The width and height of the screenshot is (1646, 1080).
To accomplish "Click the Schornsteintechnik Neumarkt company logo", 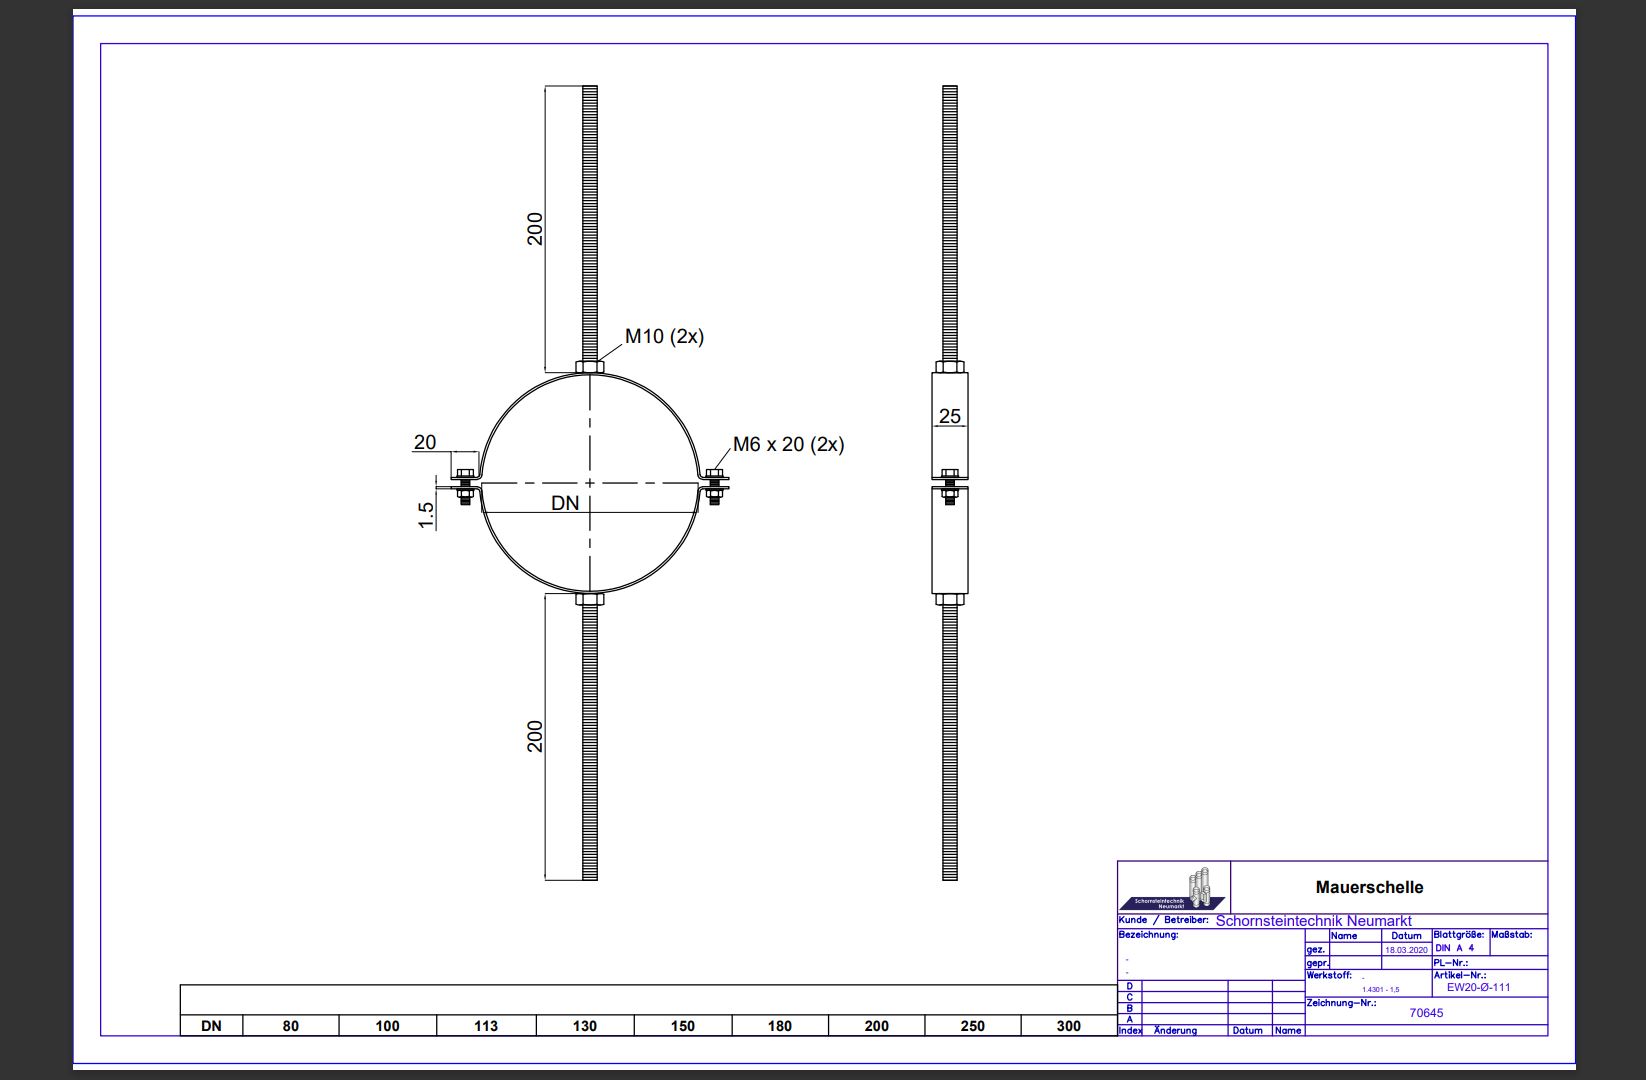I will coord(1173,889).
